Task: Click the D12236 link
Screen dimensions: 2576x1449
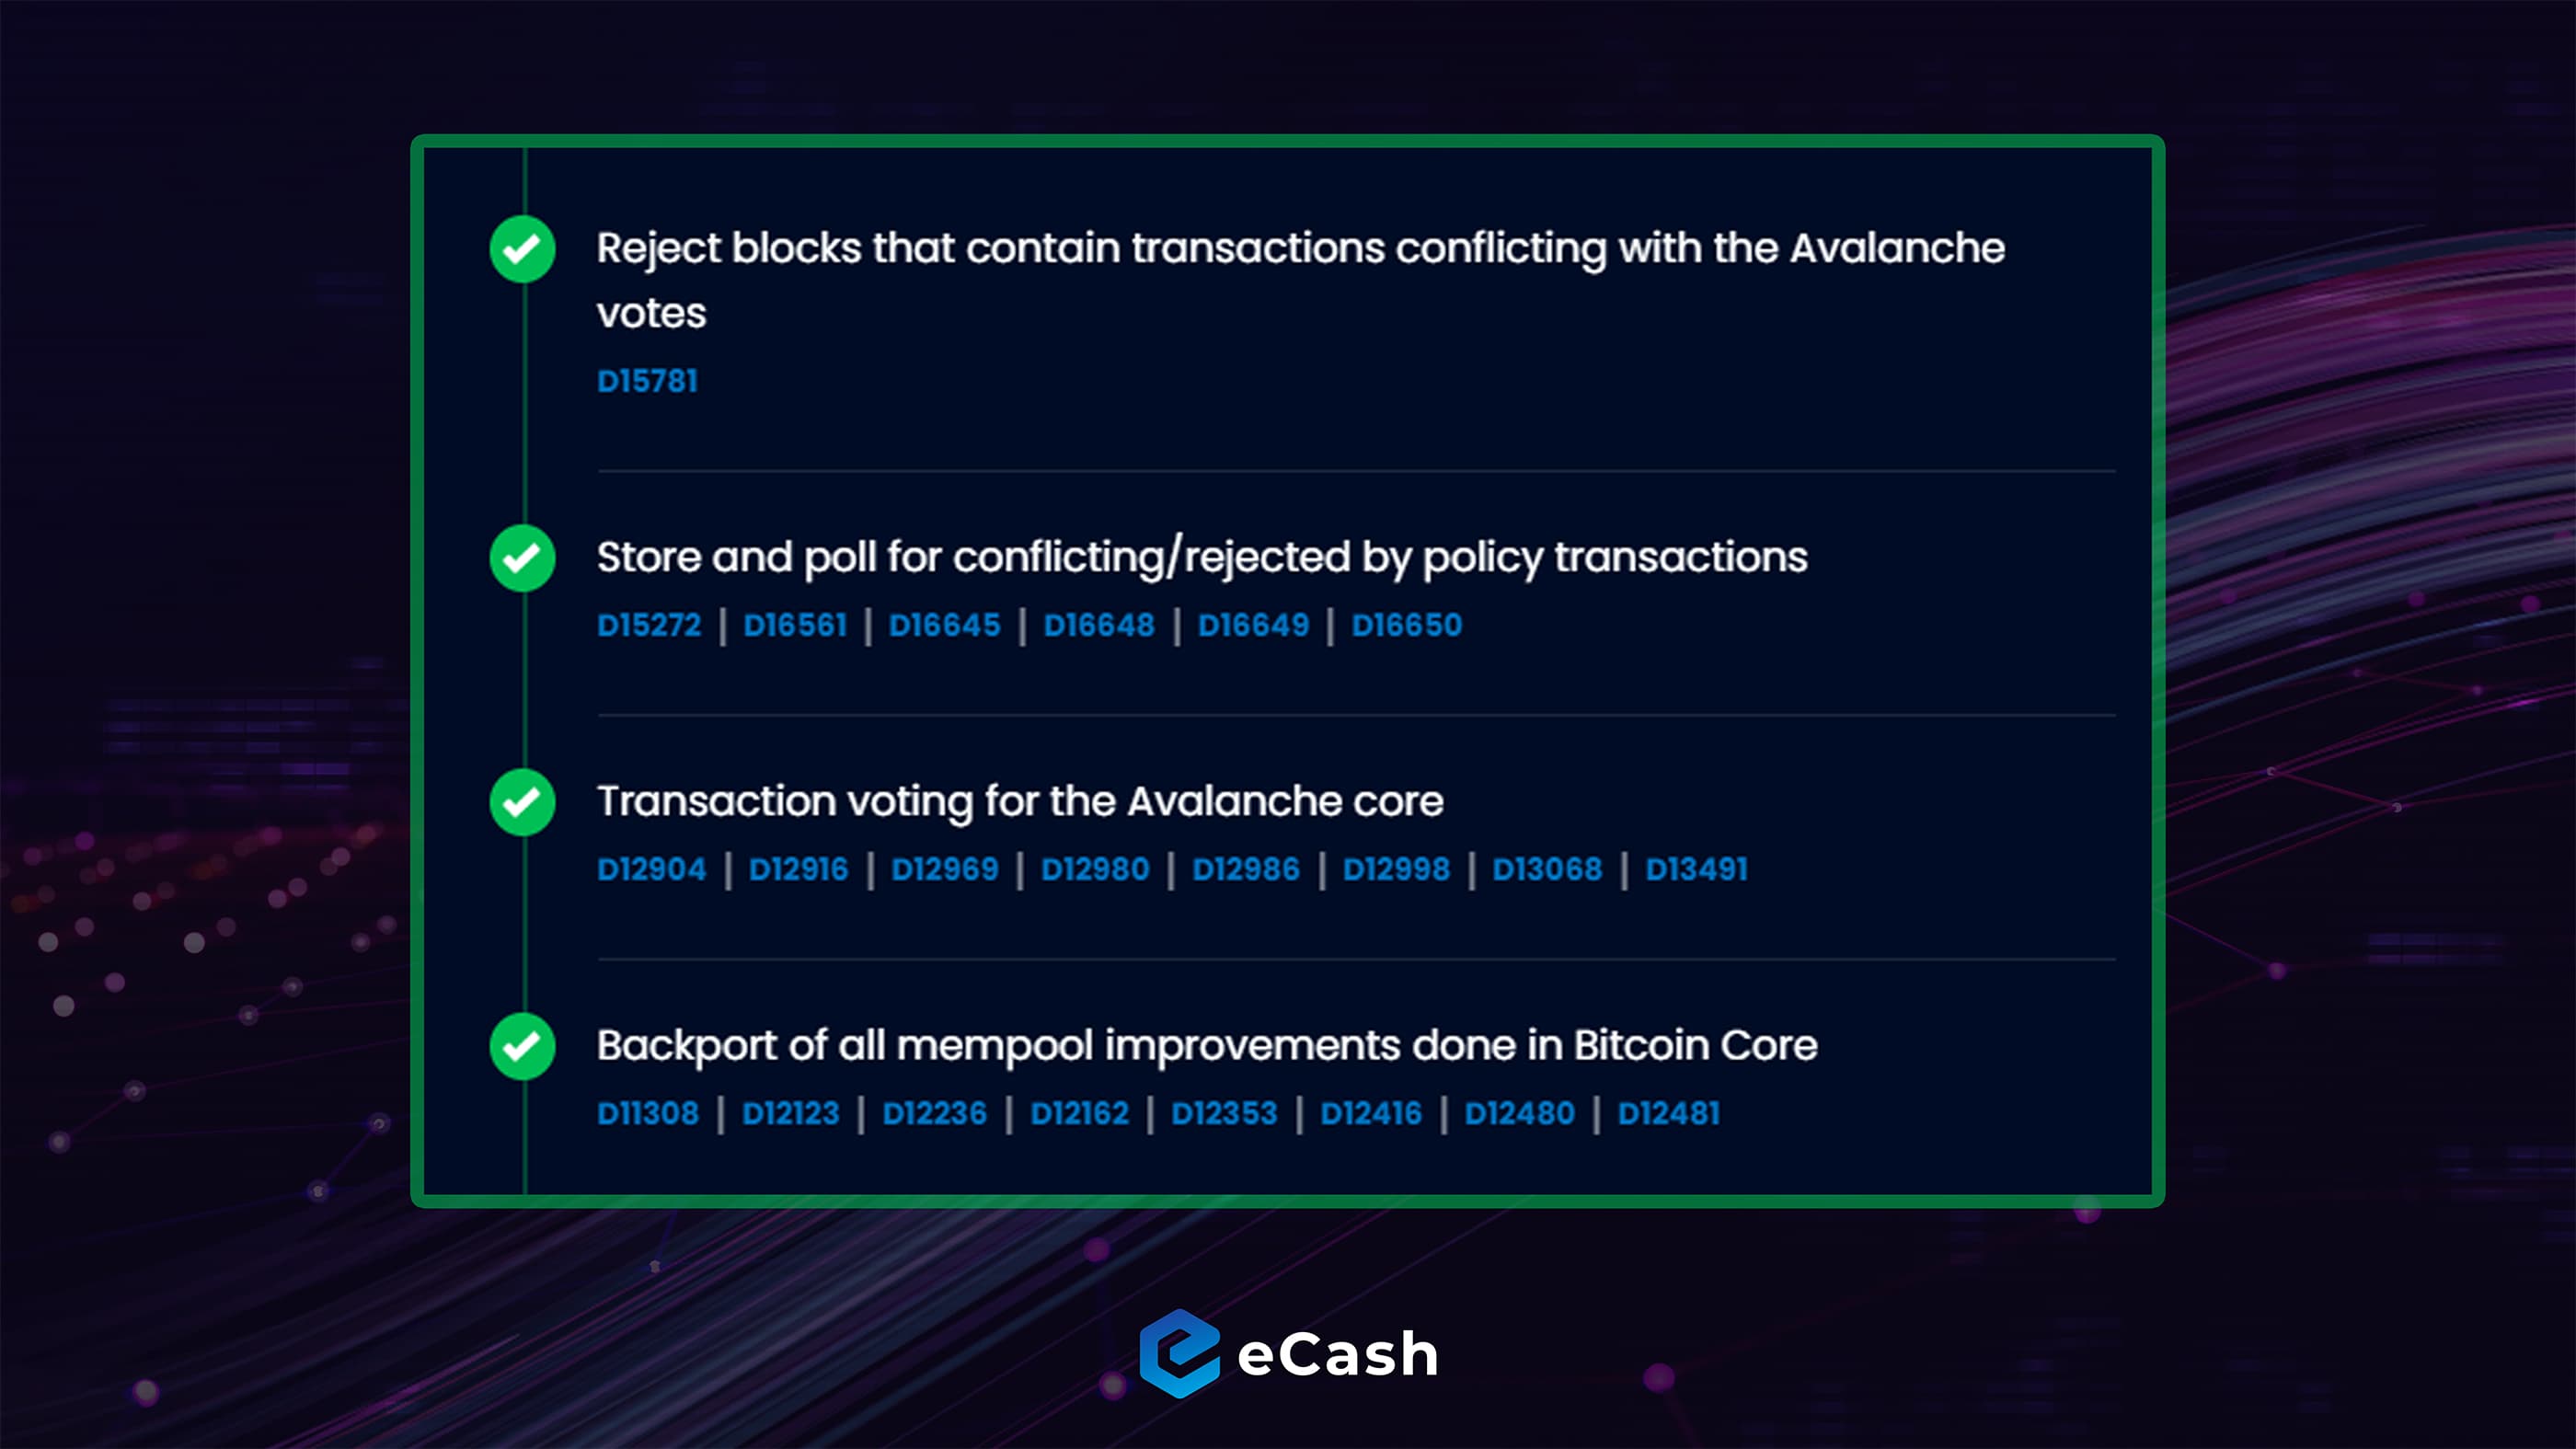Action: (x=934, y=1113)
